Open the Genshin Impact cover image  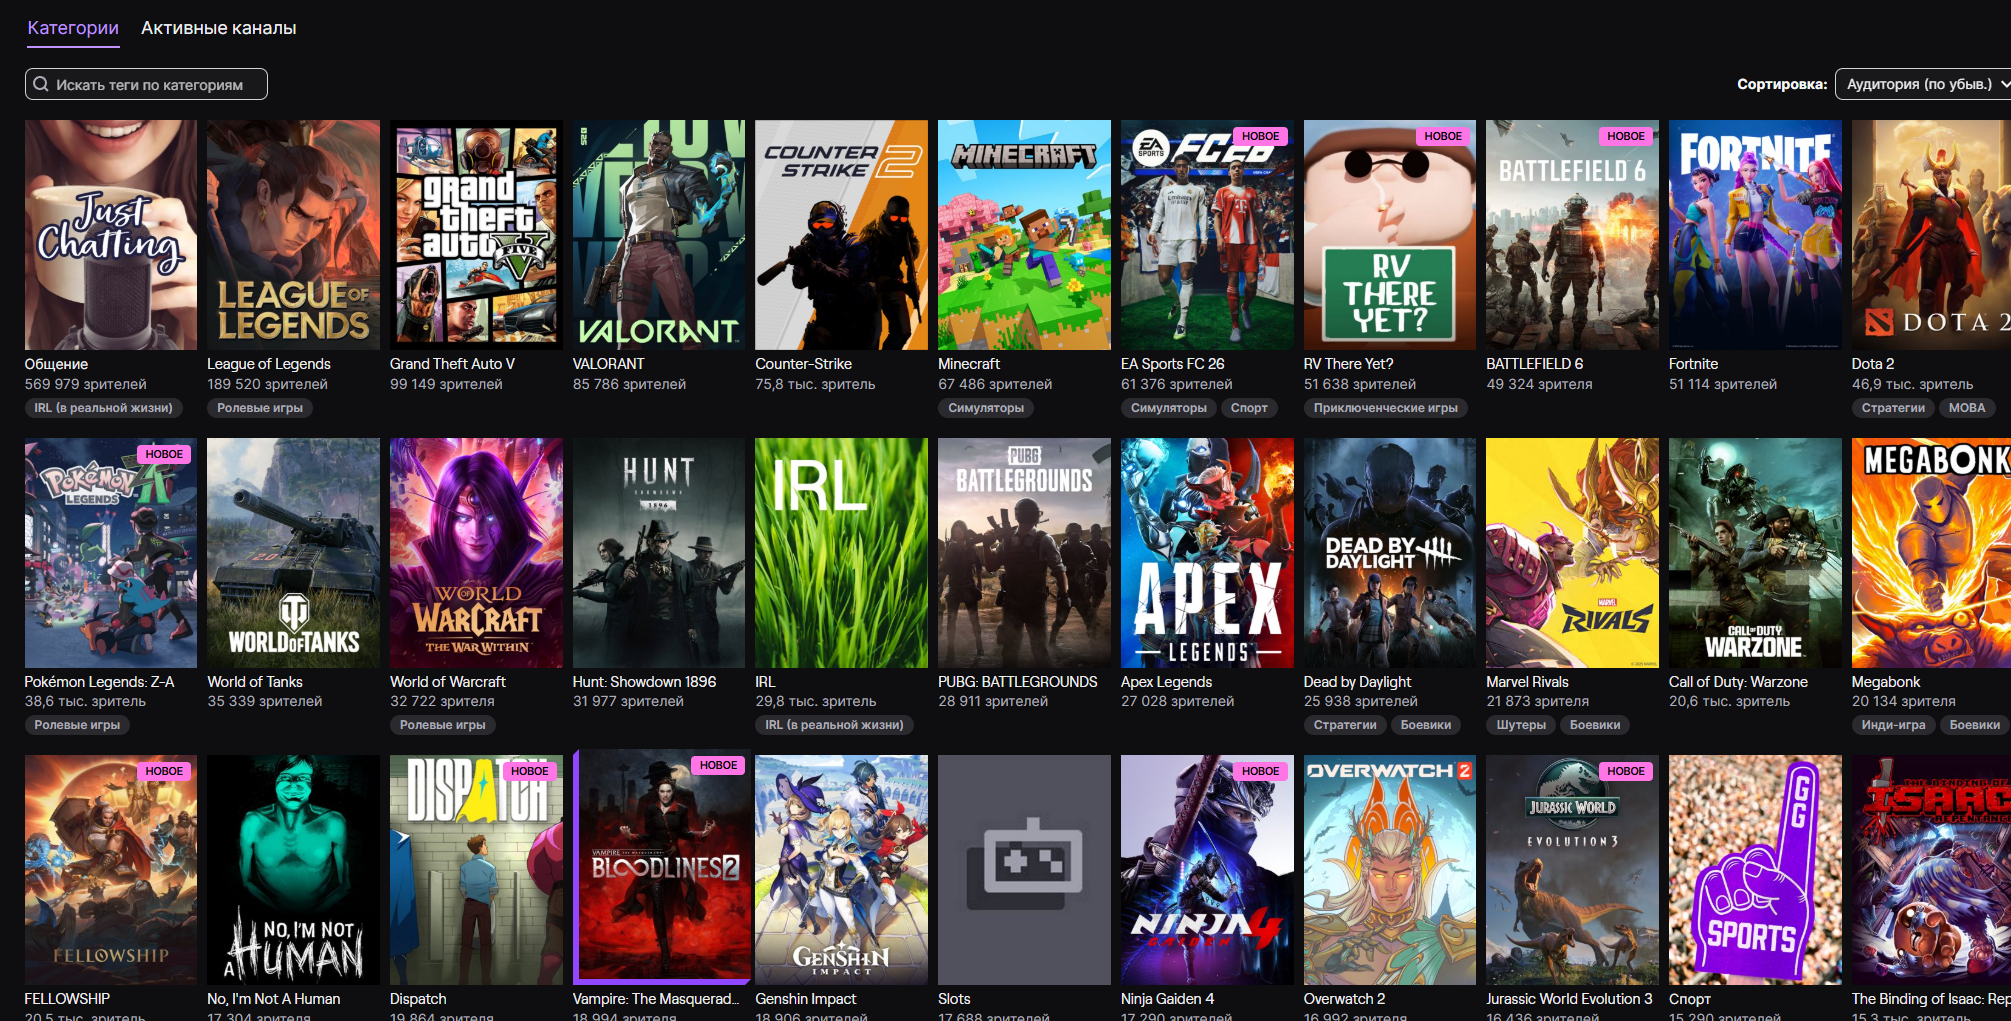point(841,870)
